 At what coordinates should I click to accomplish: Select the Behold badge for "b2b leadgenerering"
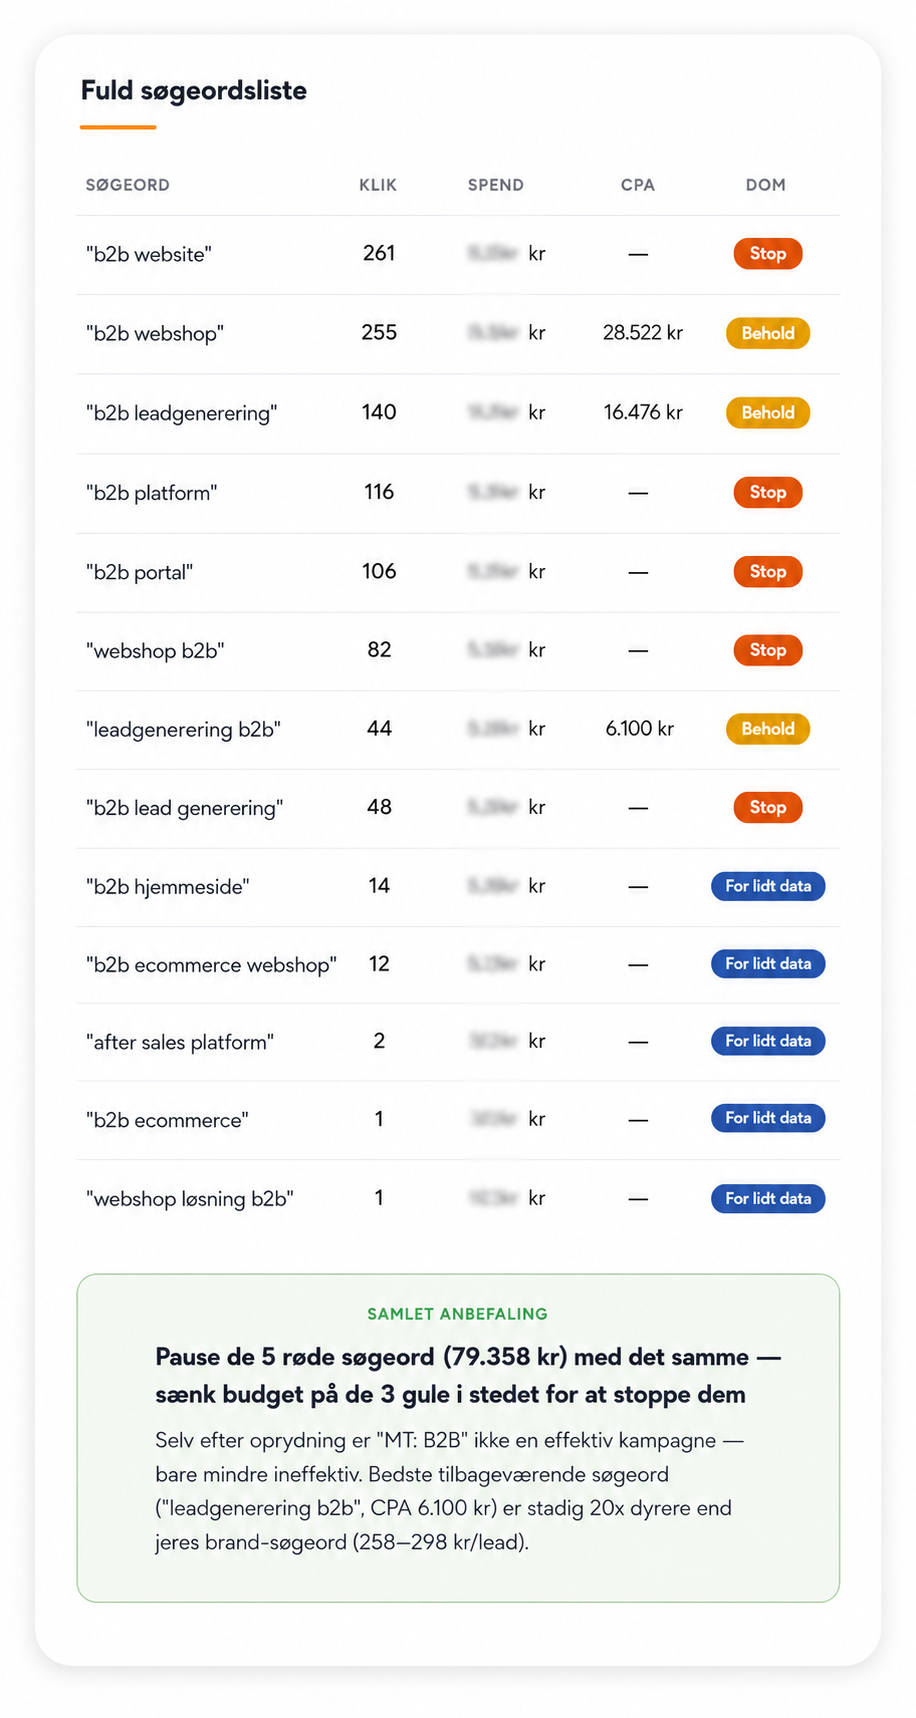(x=767, y=413)
